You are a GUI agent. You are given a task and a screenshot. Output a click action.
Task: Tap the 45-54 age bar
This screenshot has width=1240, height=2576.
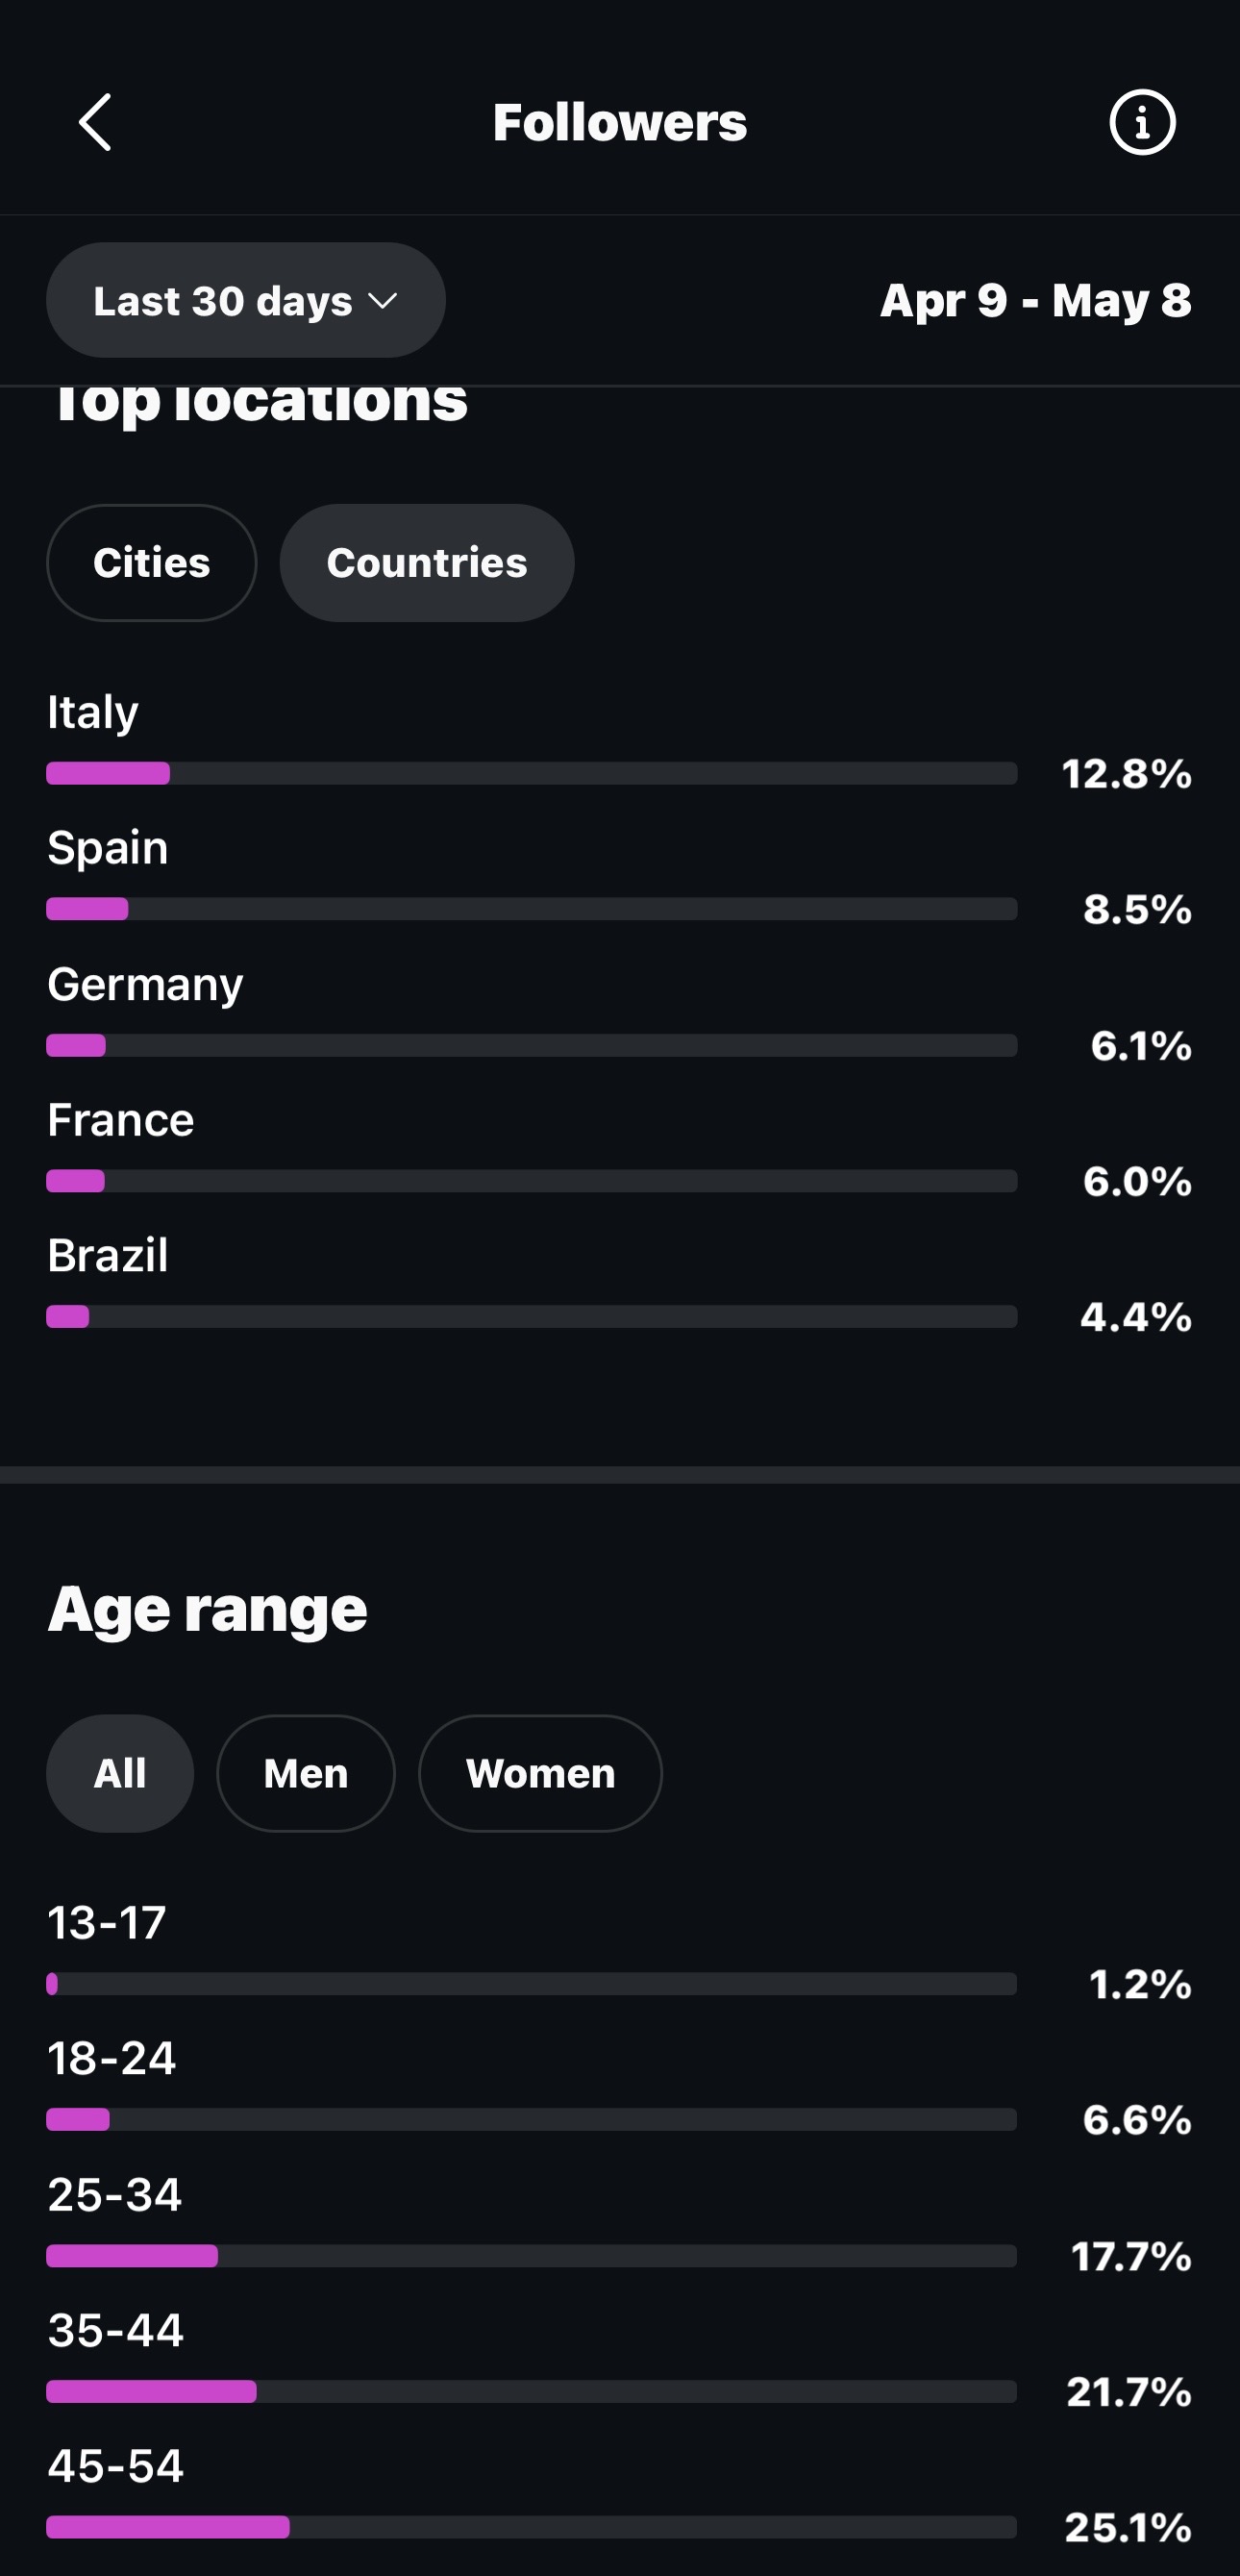(x=532, y=2528)
